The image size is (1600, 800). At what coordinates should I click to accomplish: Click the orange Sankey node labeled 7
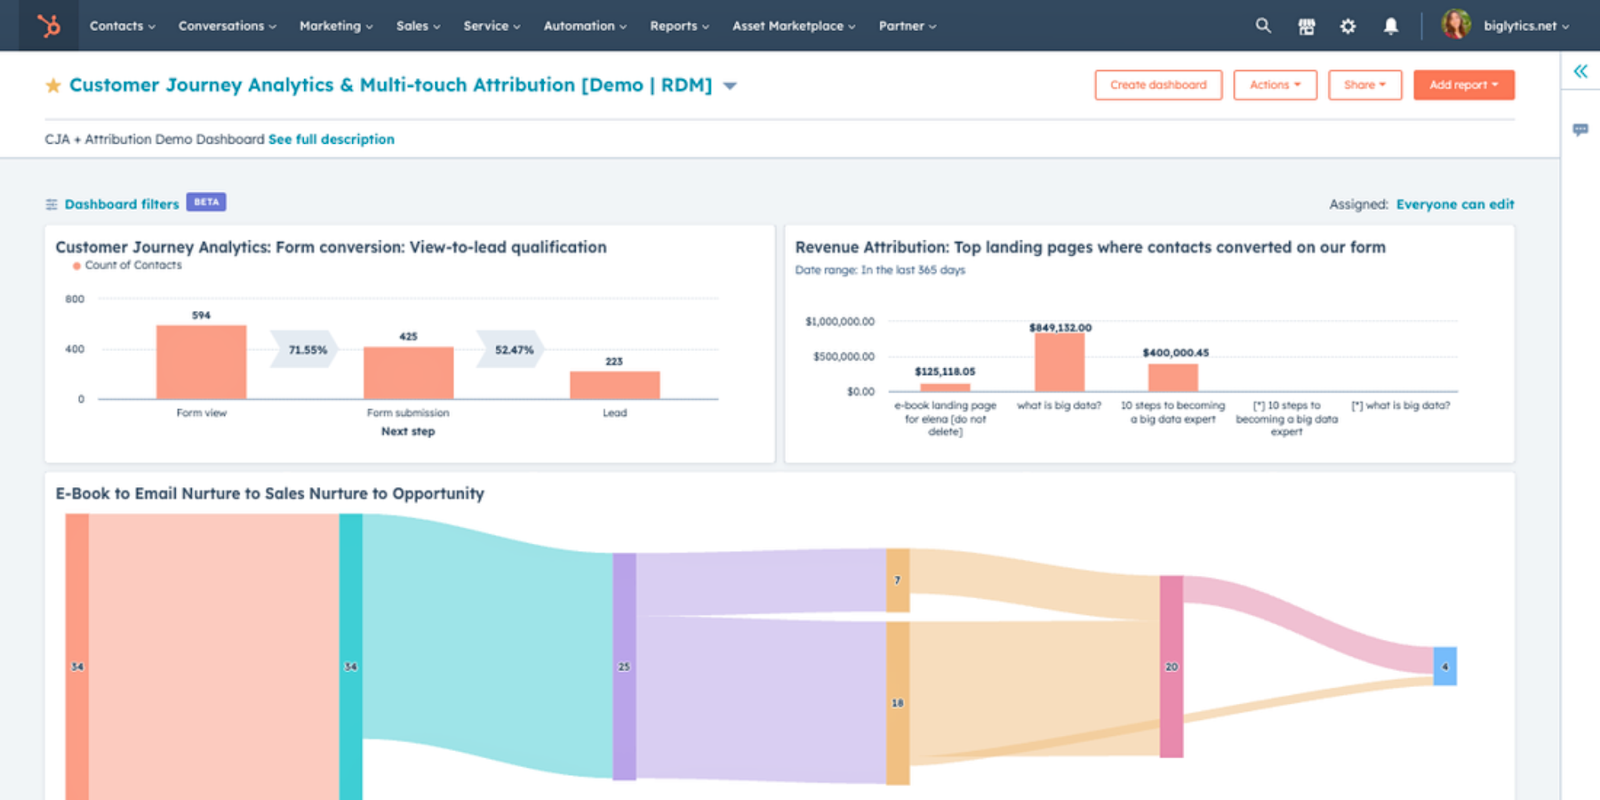898,580
